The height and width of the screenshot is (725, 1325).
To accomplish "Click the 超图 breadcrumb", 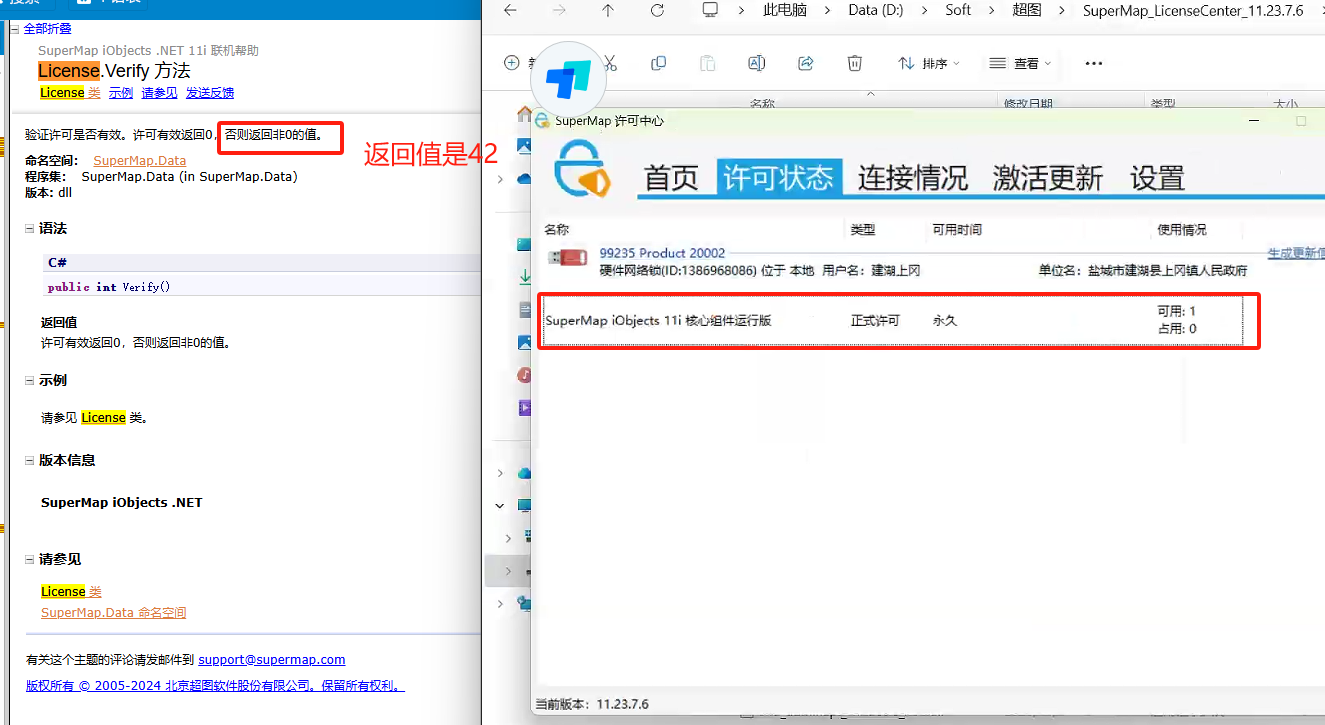I will coord(1027,10).
